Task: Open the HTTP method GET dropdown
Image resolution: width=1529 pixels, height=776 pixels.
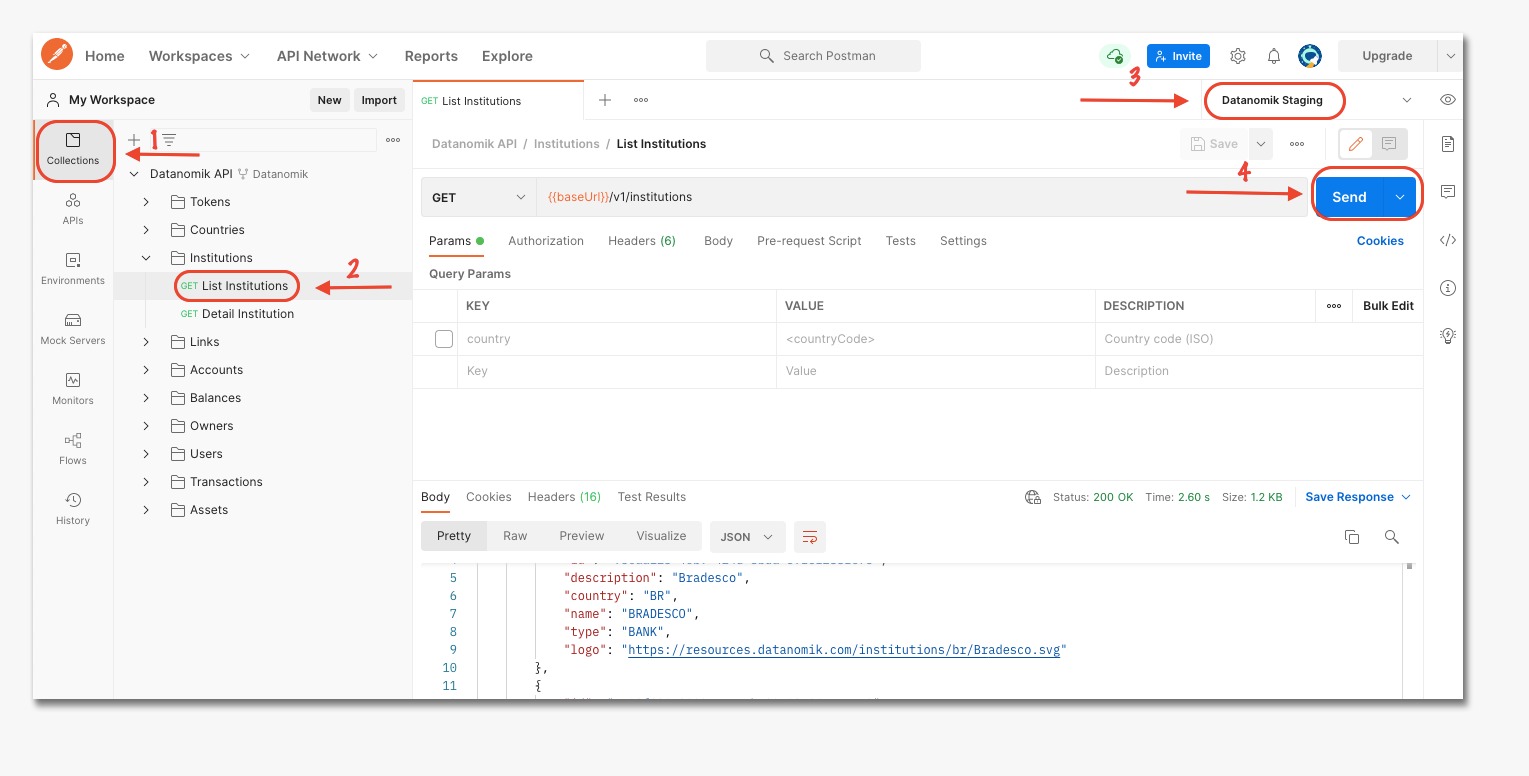Action: 479,197
